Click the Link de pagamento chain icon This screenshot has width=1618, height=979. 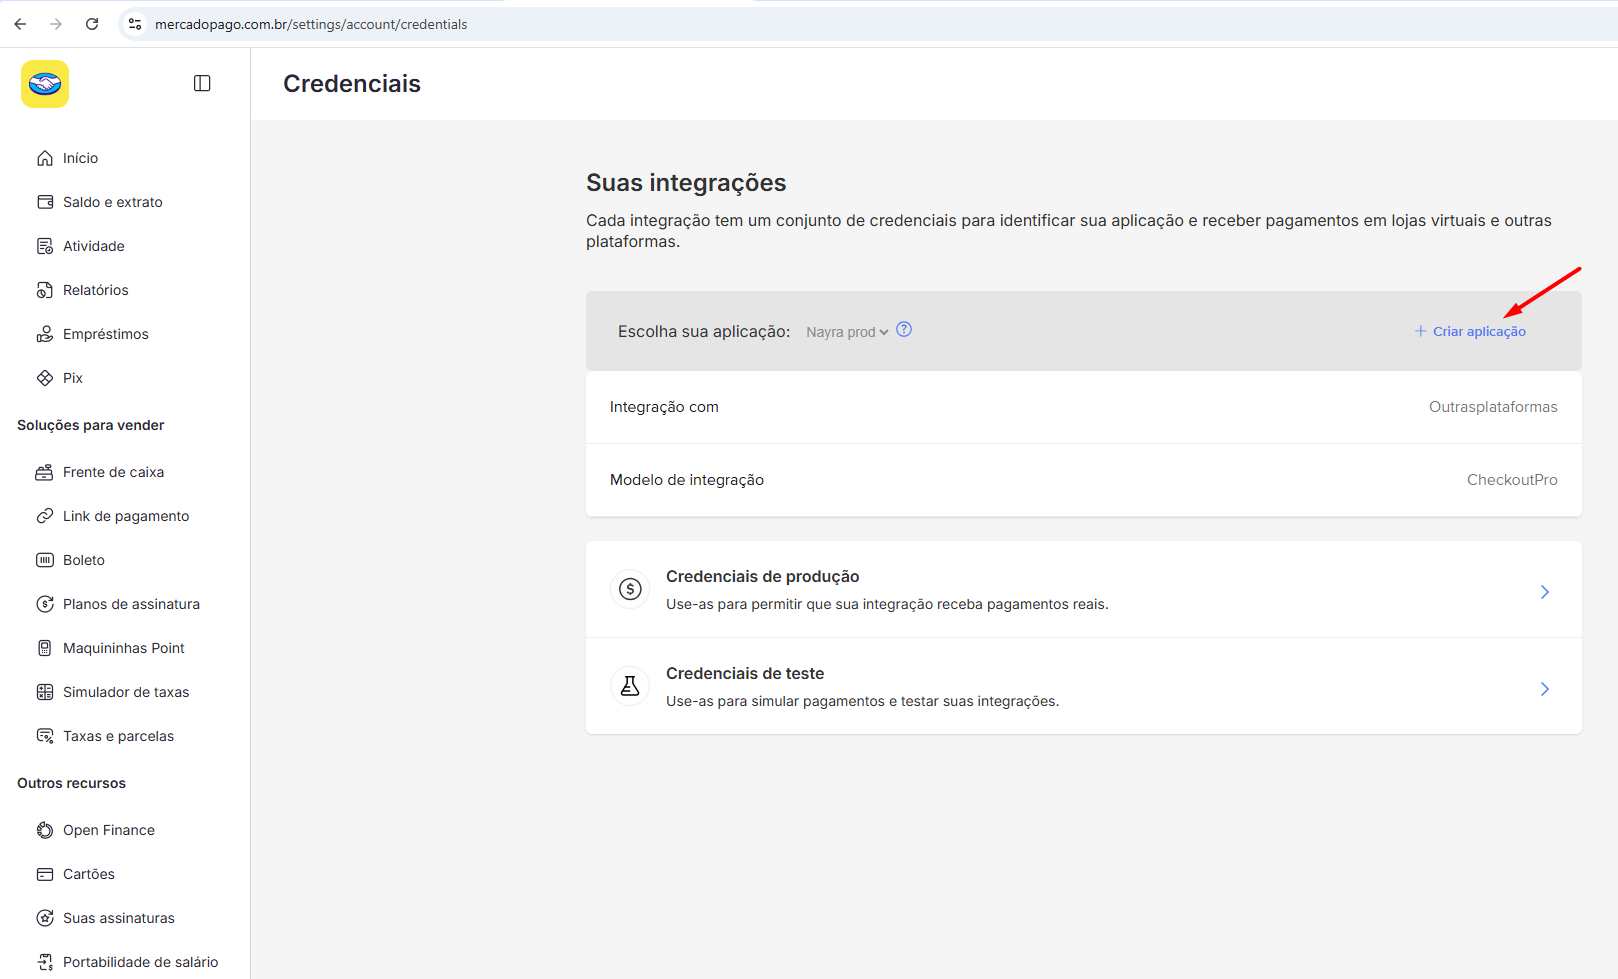coord(45,516)
